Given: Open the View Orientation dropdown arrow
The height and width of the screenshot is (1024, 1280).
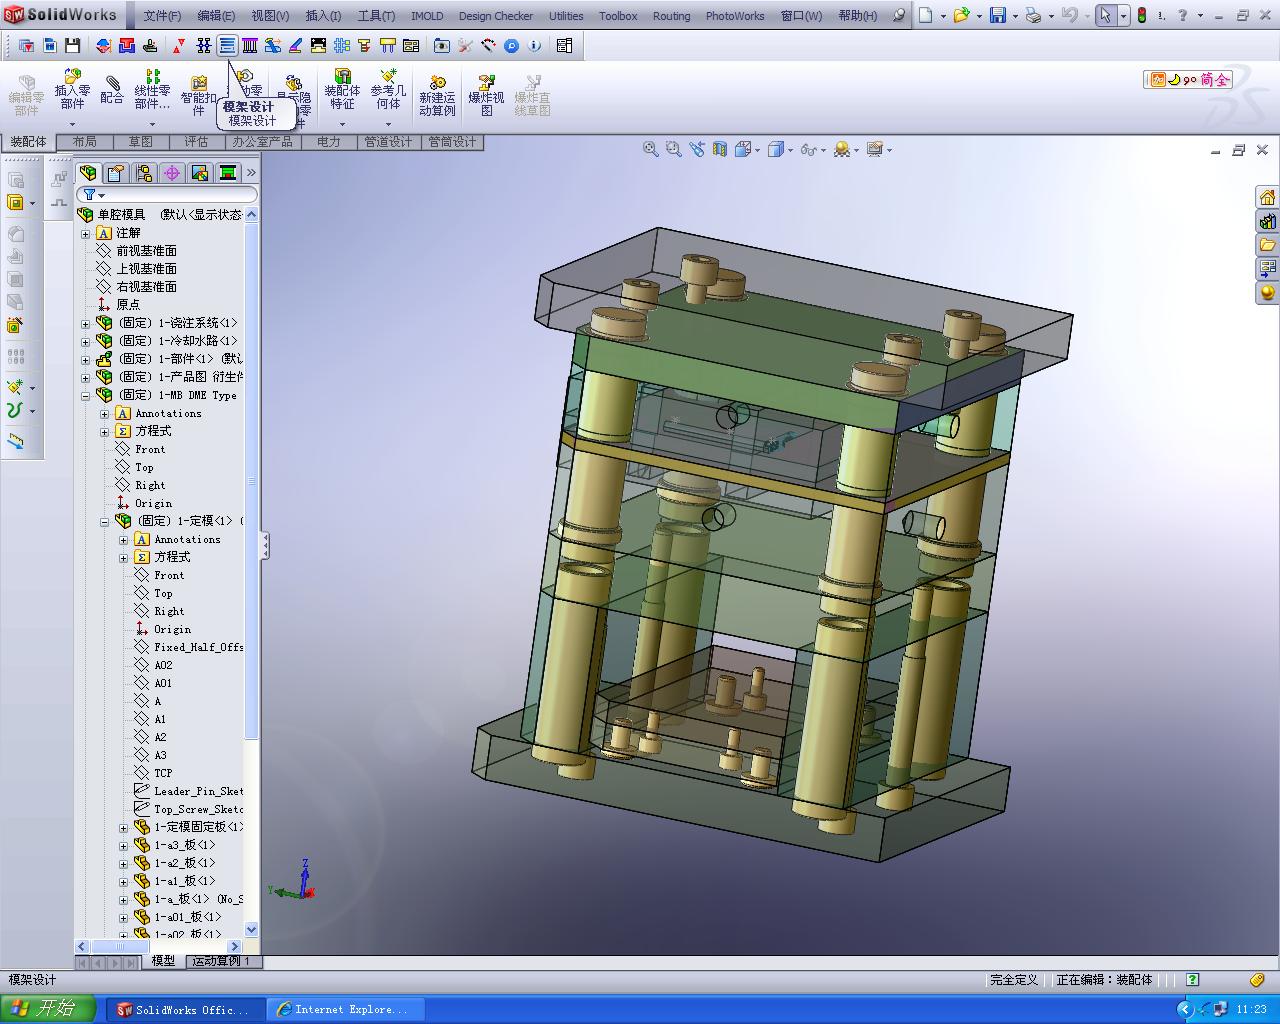Looking at the screenshot, I should coord(758,150).
